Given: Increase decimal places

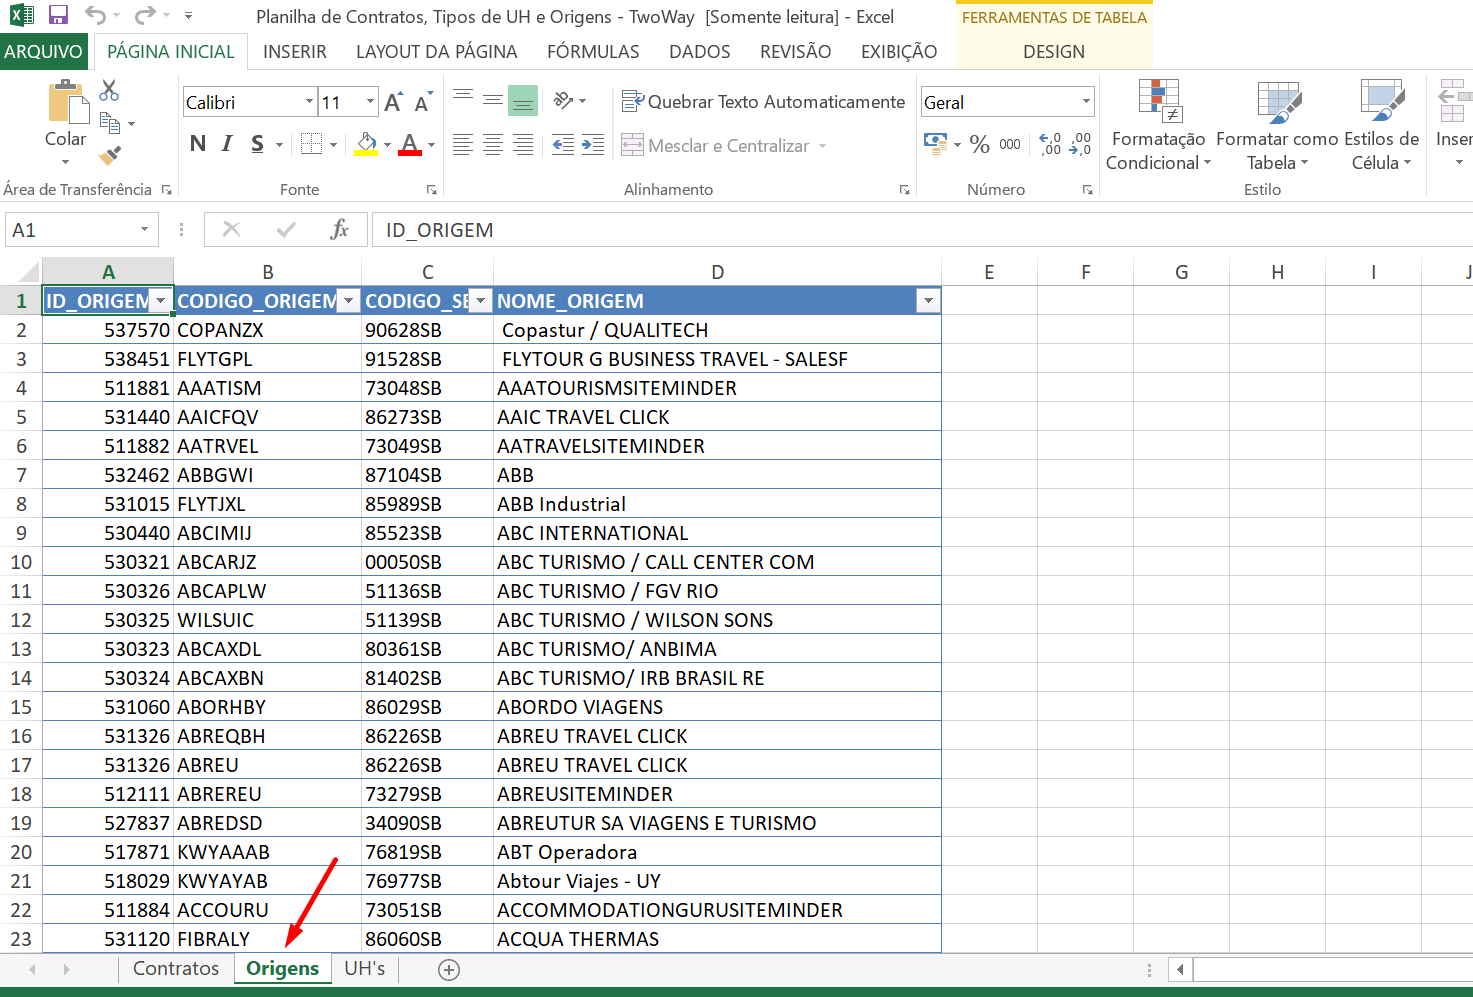Looking at the screenshot, I should point(1050,145).
